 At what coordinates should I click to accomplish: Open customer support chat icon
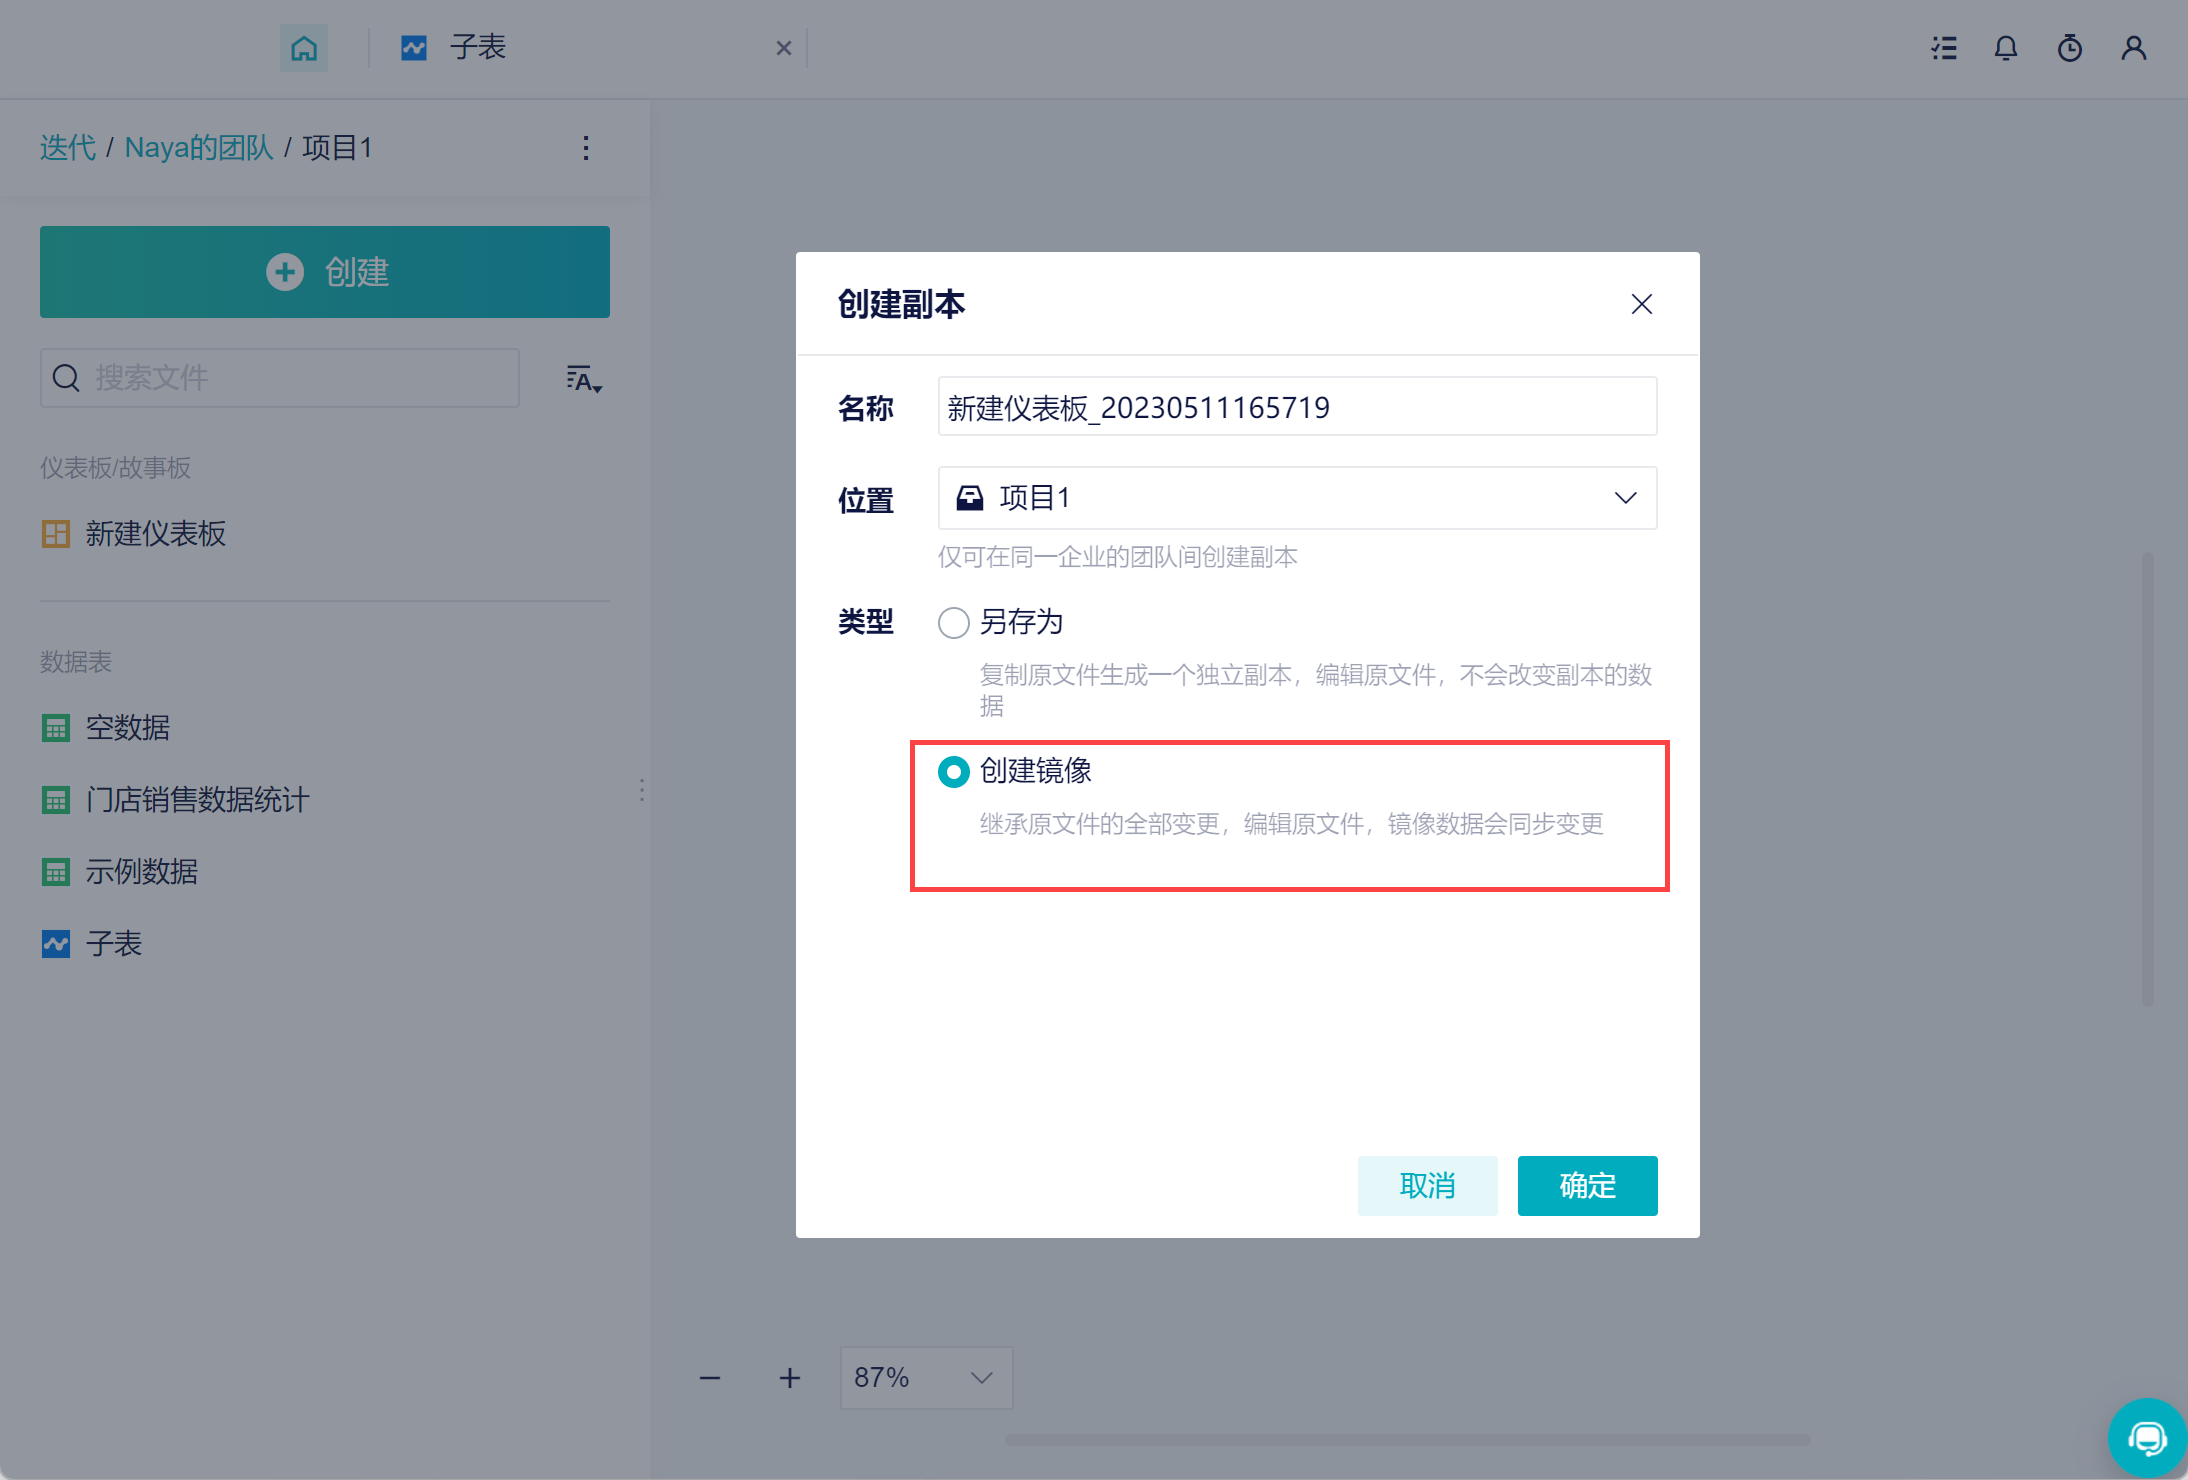click(2146, 1438)
